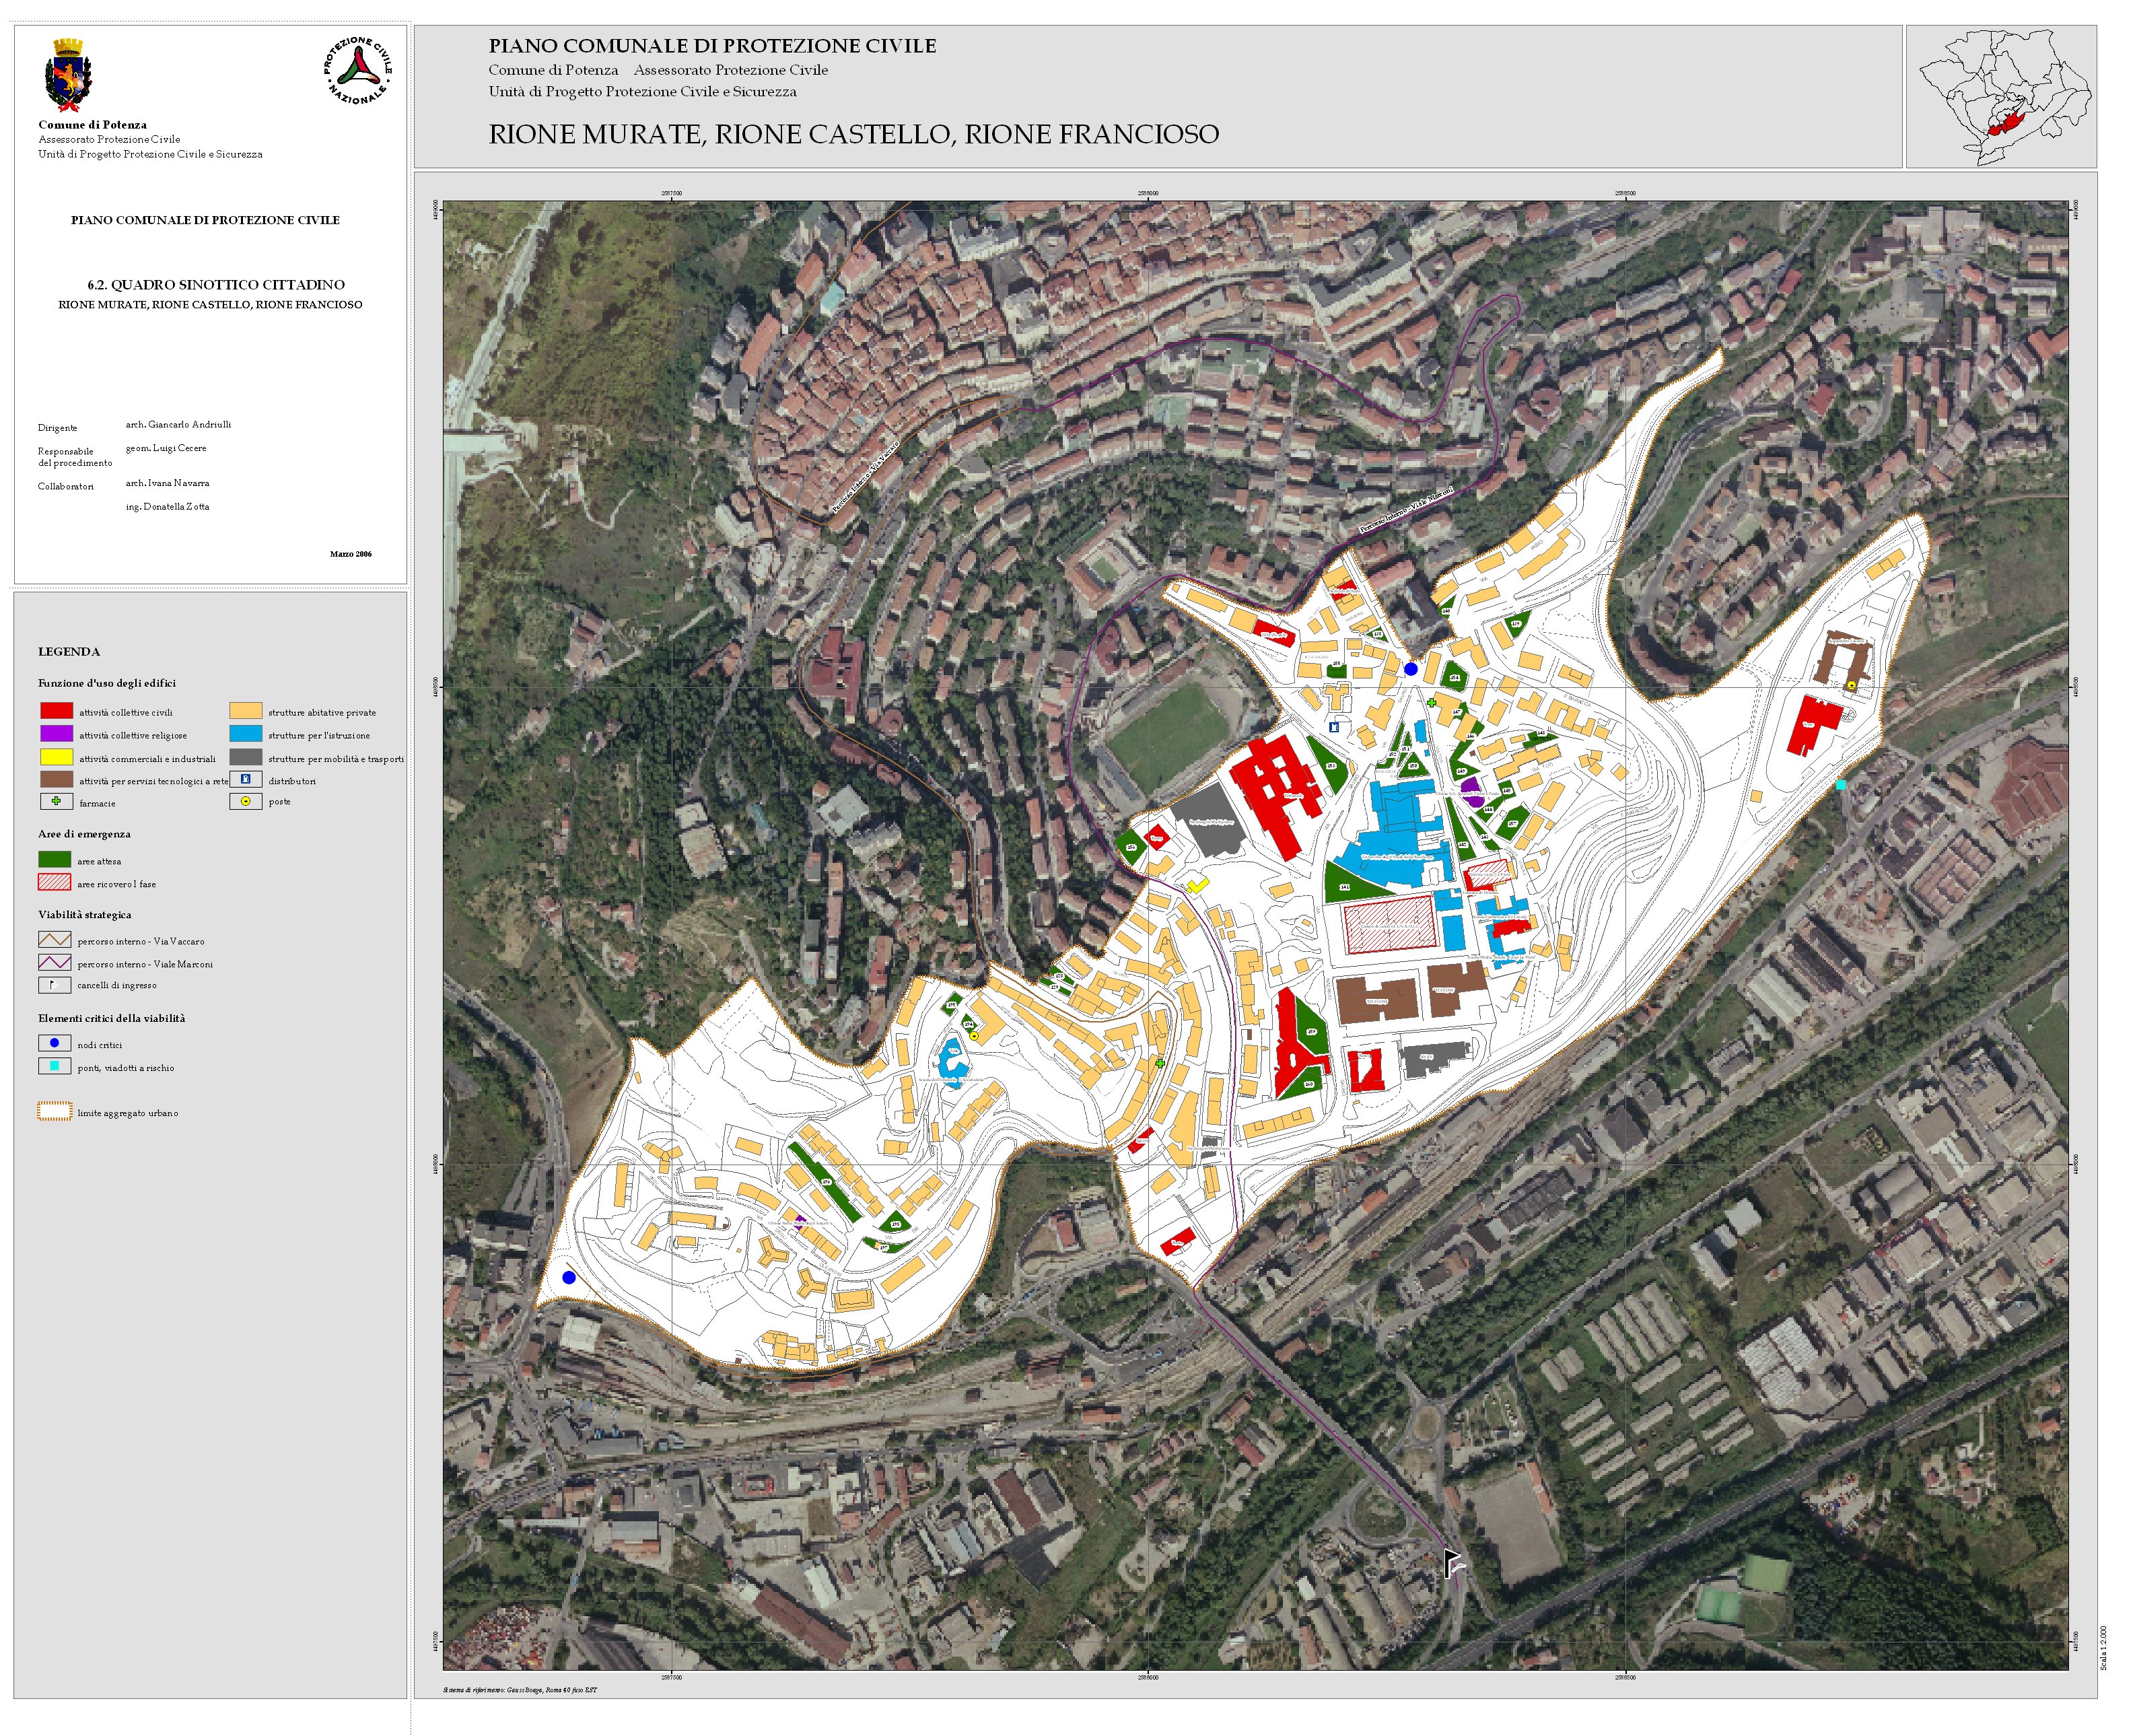
Task: Click the light blue strutture per l'istruzione swatch
Action: click(245, 734)
